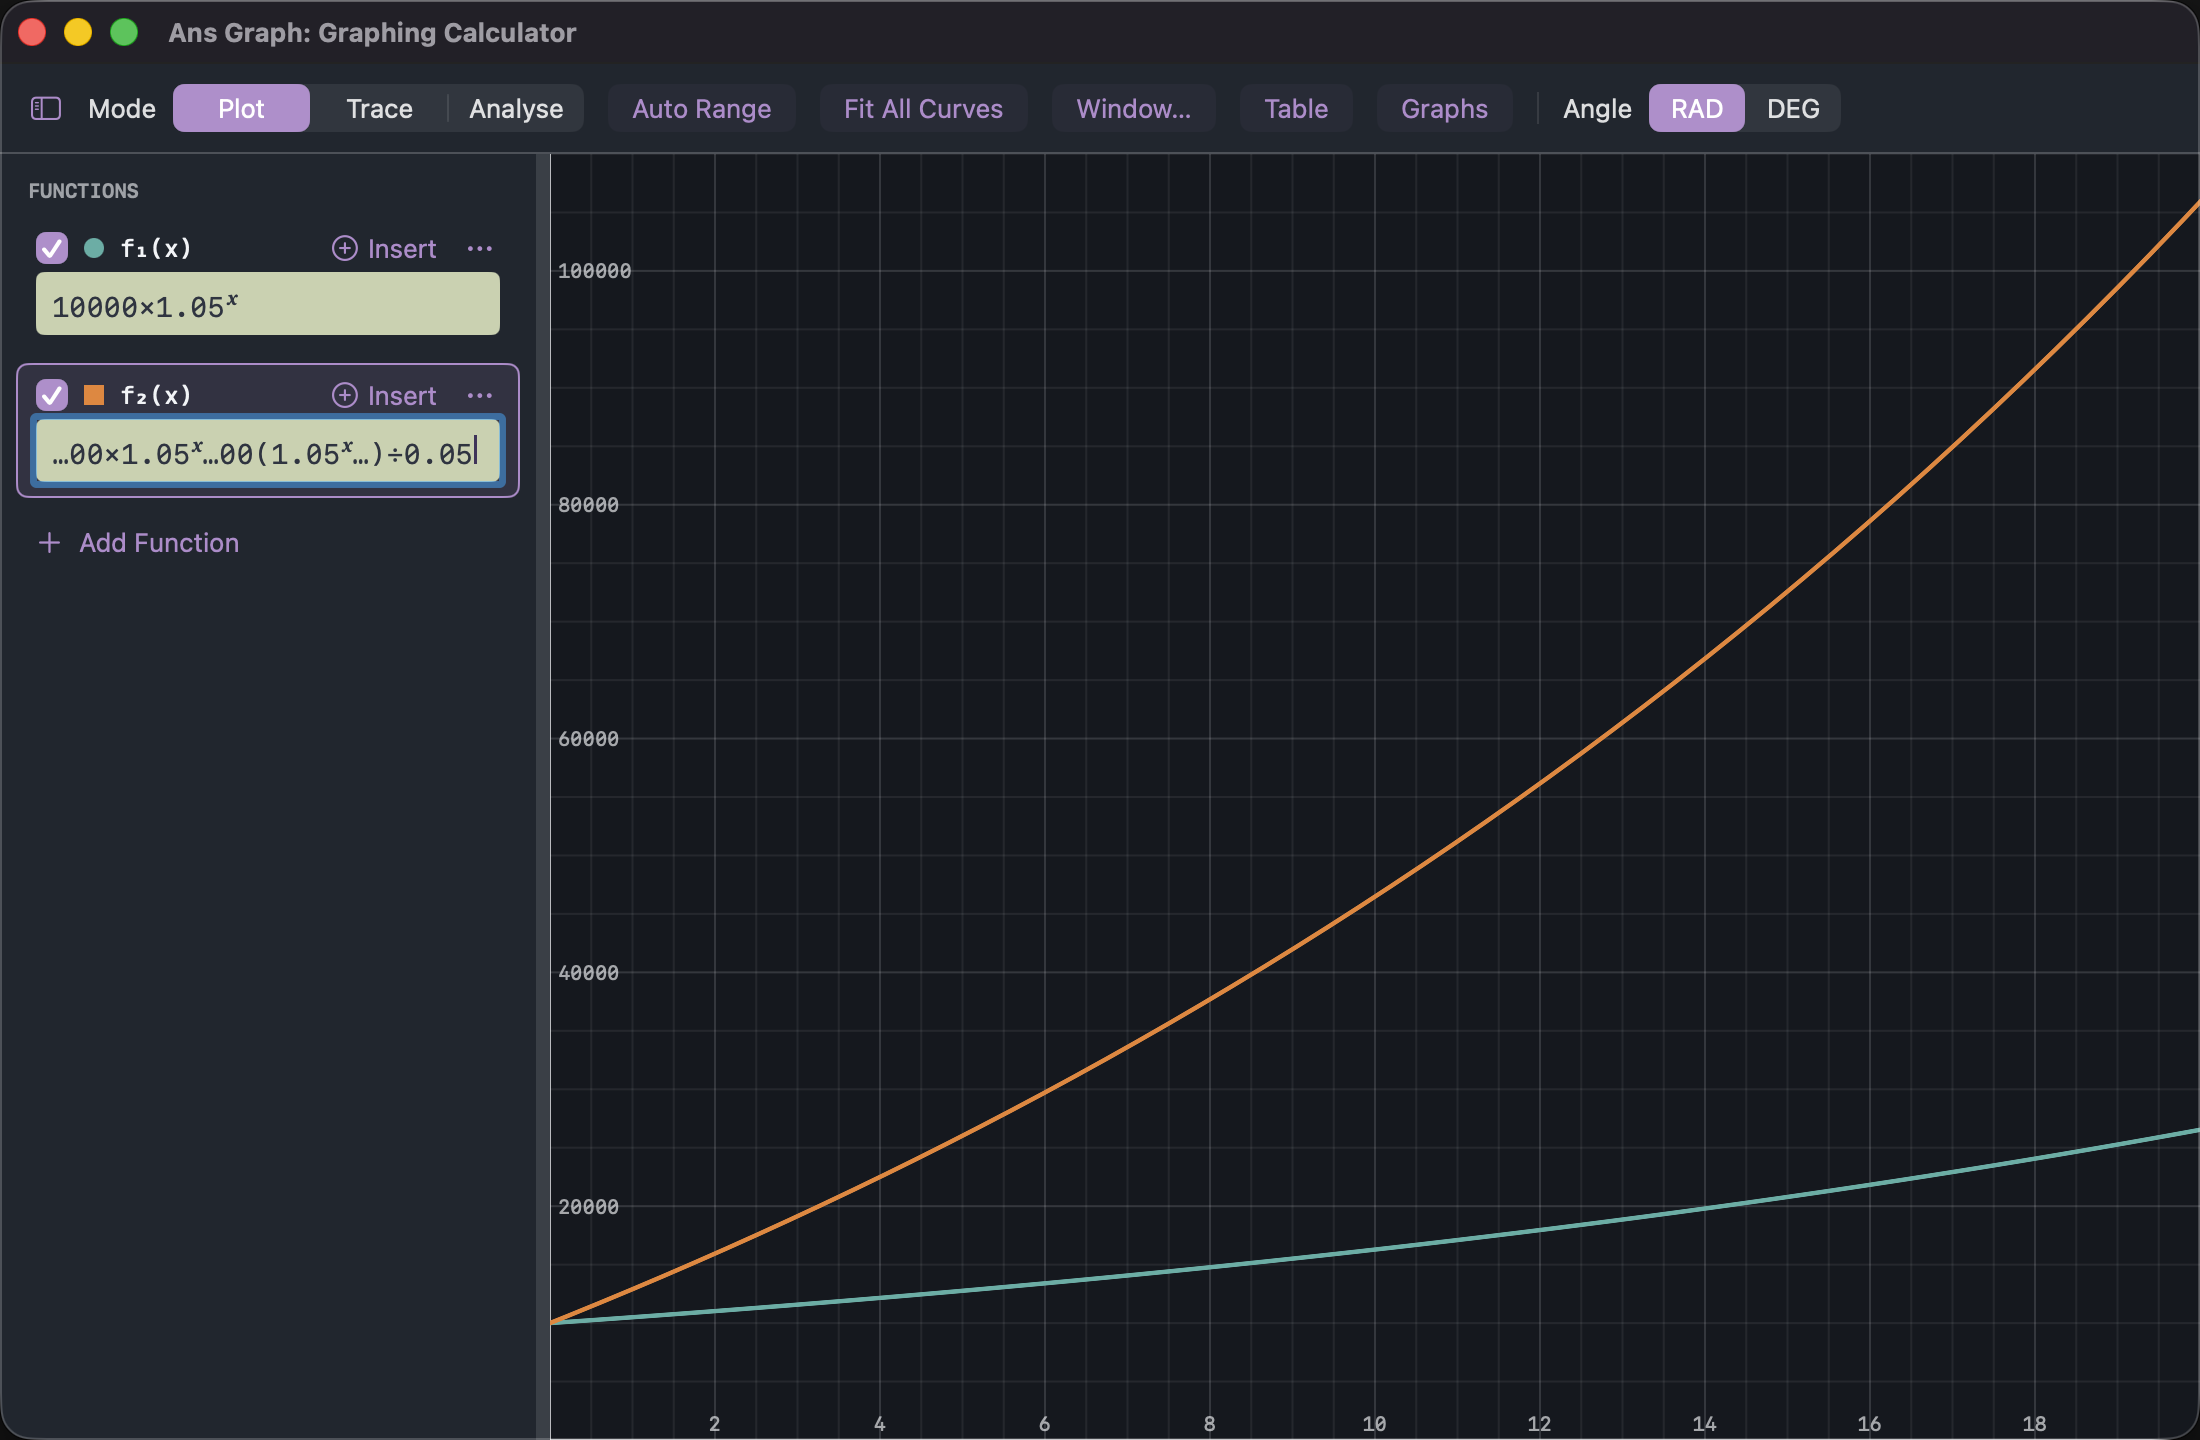Open the teal color swatch of f₁(x)
The width and height of the screenshot is (2200, 1440).
pyautogui.click(x=94, y=248)
